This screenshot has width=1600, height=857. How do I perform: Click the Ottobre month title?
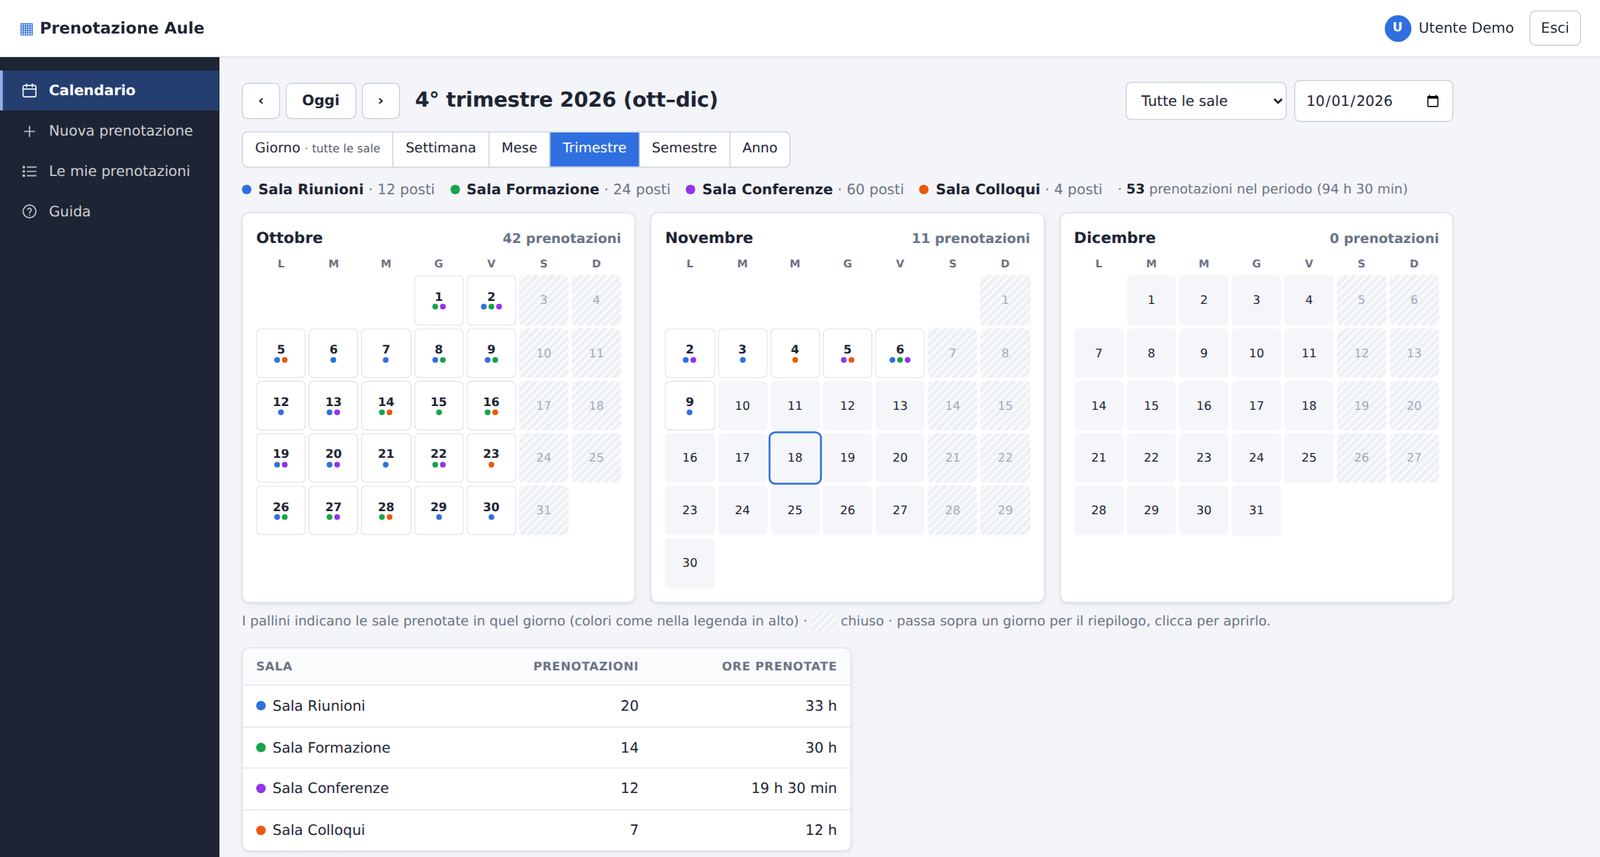click(289, 238)
